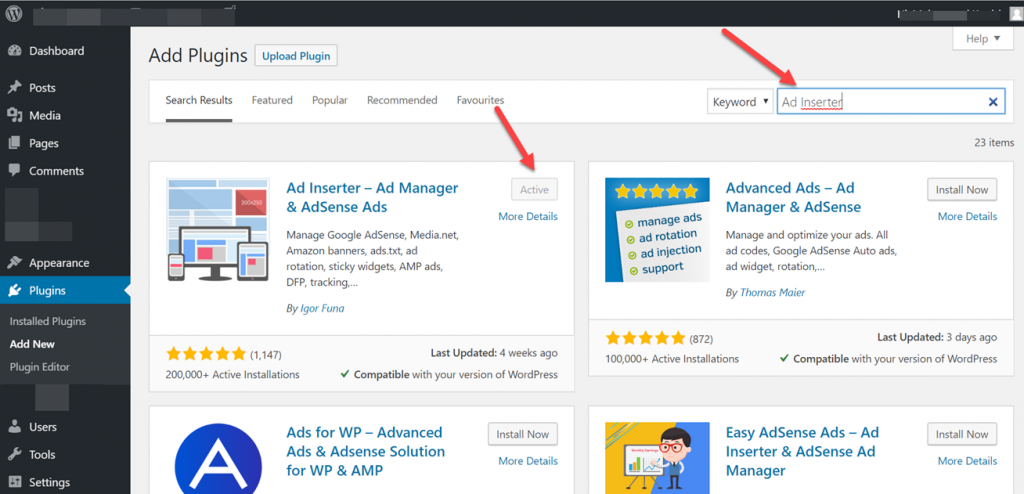Click Ads for WP plugin icon
The image size is (1024, 494).
[x=218, y=458]
